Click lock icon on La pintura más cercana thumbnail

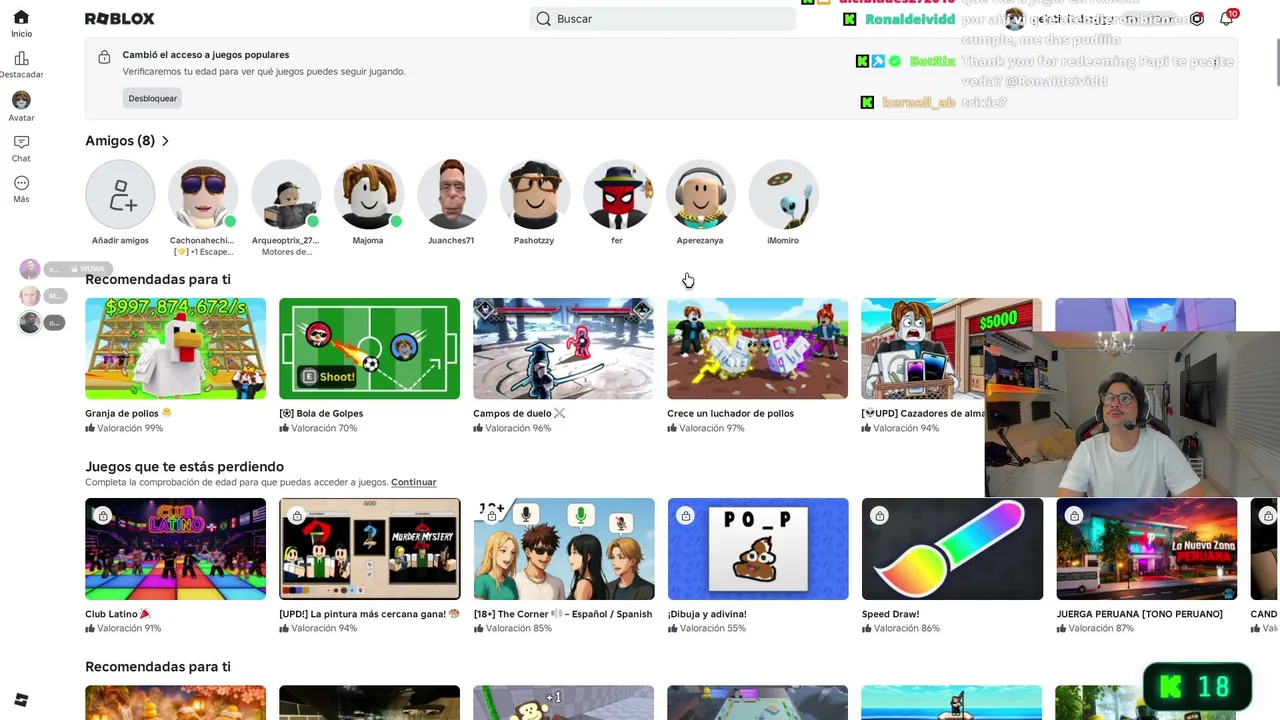297,516
